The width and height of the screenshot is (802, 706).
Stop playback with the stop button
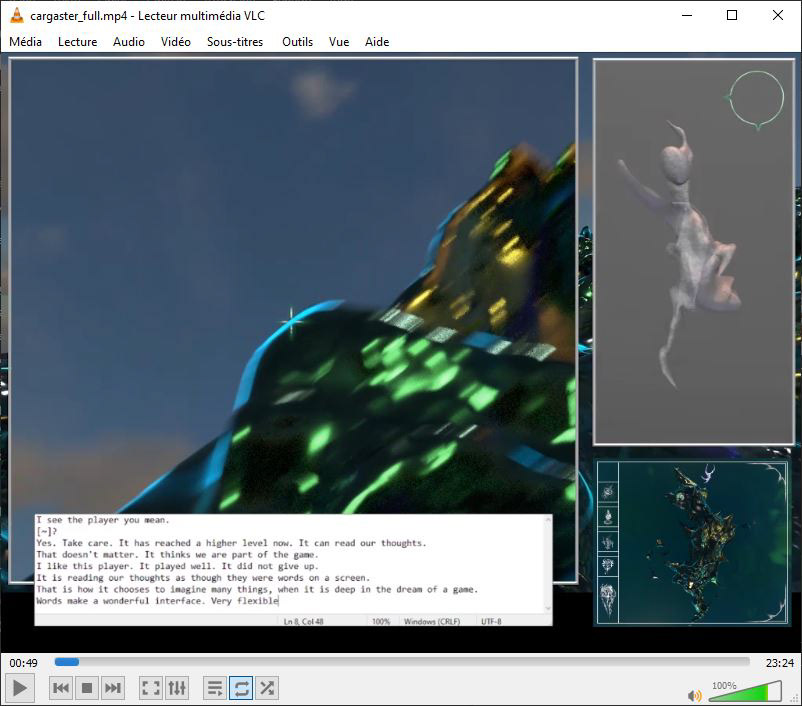coord(87,688)
